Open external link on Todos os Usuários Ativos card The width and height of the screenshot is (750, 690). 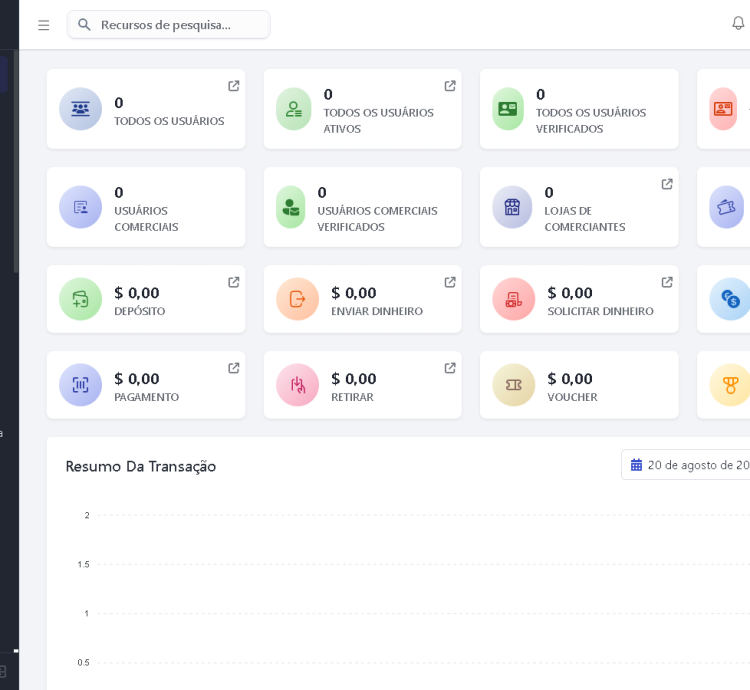tap(450, 86)
